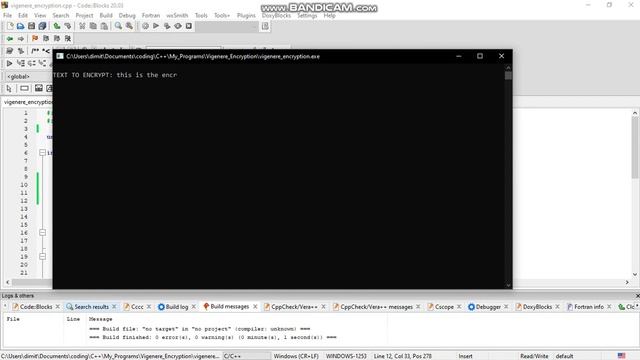
Task: Click the select pointer tool icon
Action: click(9, 88)
